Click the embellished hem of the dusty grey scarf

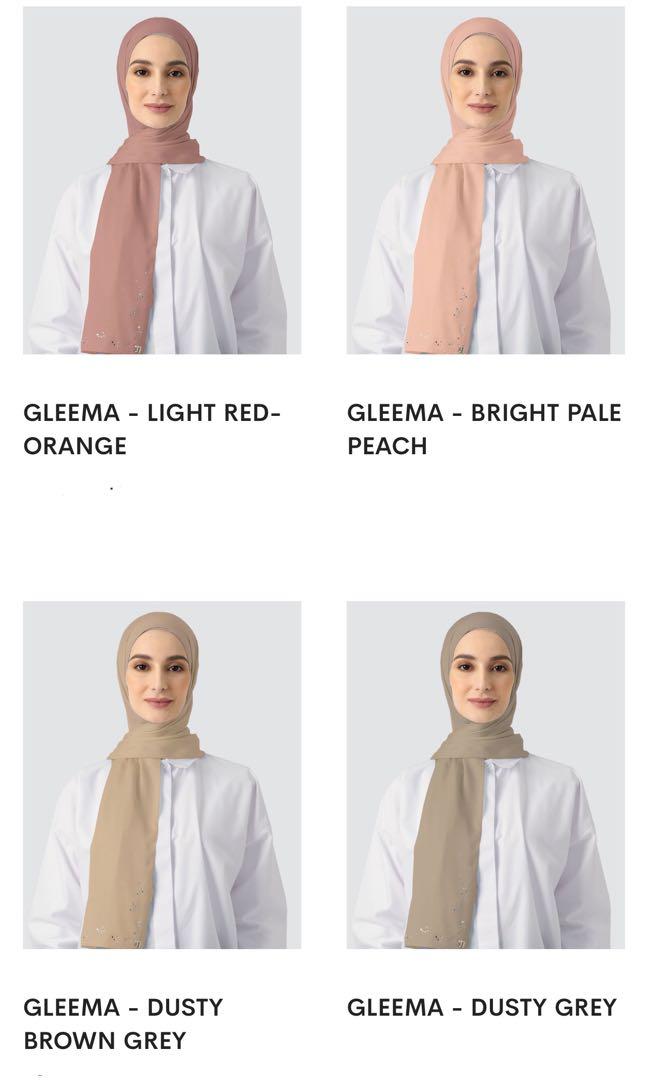442,925
